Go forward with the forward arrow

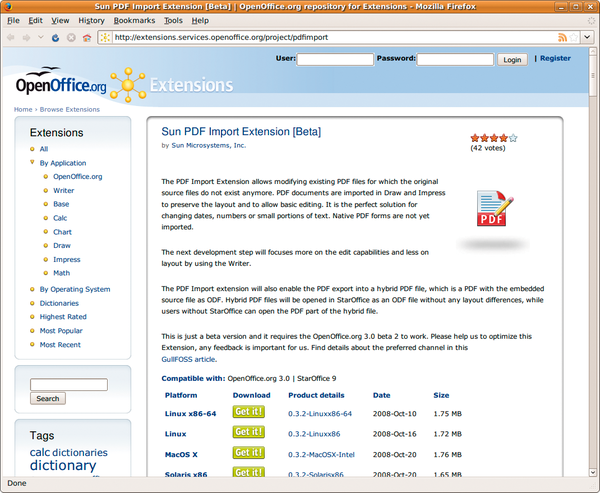(x=26, y=38)
